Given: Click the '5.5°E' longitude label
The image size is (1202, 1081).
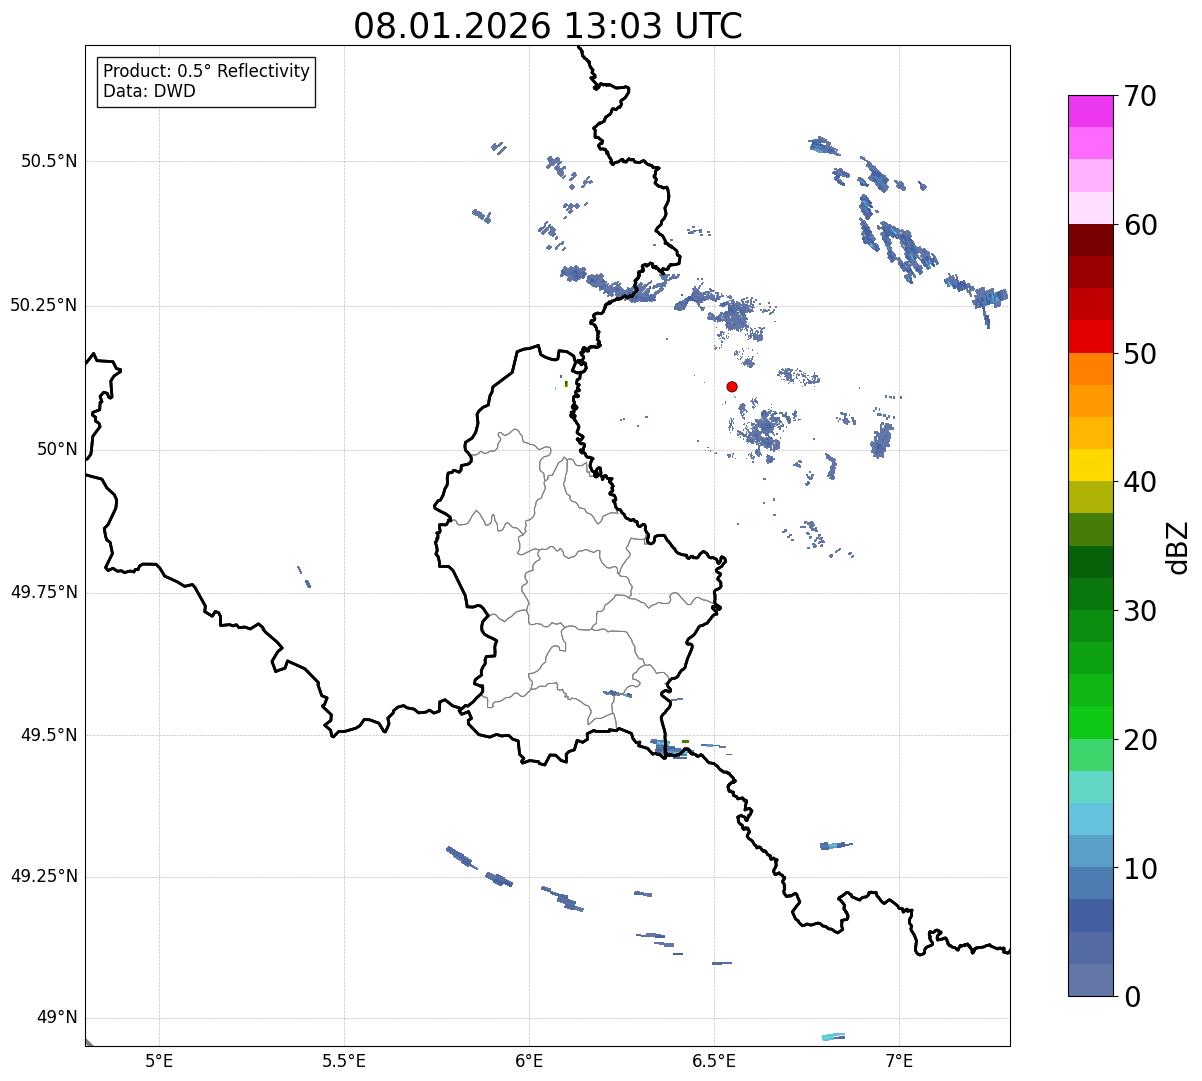Looking at the screenshot, I should tap(344, 1060).
